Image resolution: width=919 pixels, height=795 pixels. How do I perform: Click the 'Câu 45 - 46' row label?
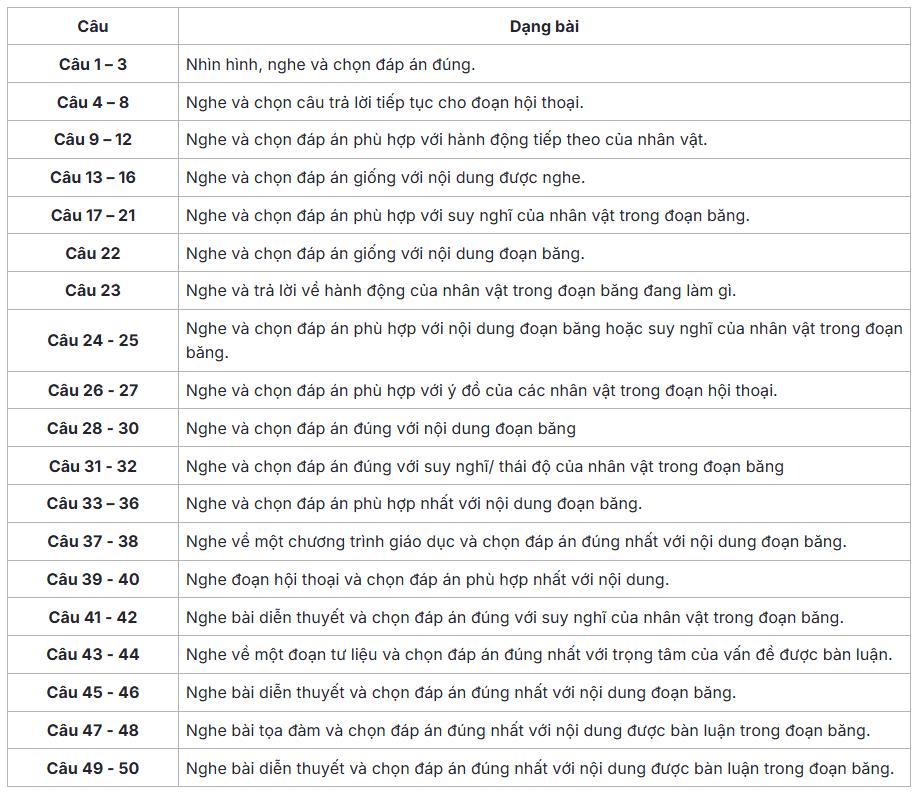[93, 692]
